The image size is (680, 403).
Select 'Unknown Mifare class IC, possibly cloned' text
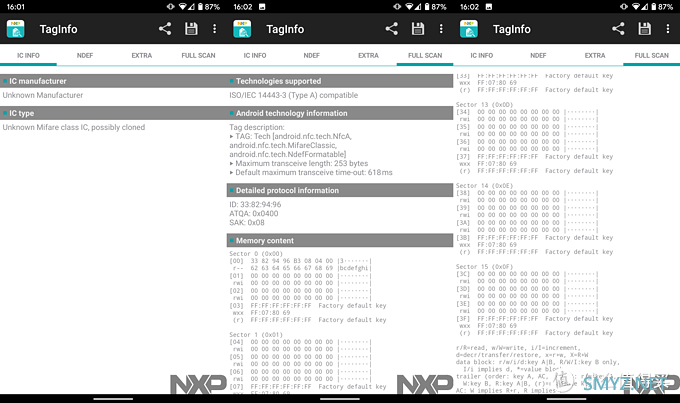74,127
